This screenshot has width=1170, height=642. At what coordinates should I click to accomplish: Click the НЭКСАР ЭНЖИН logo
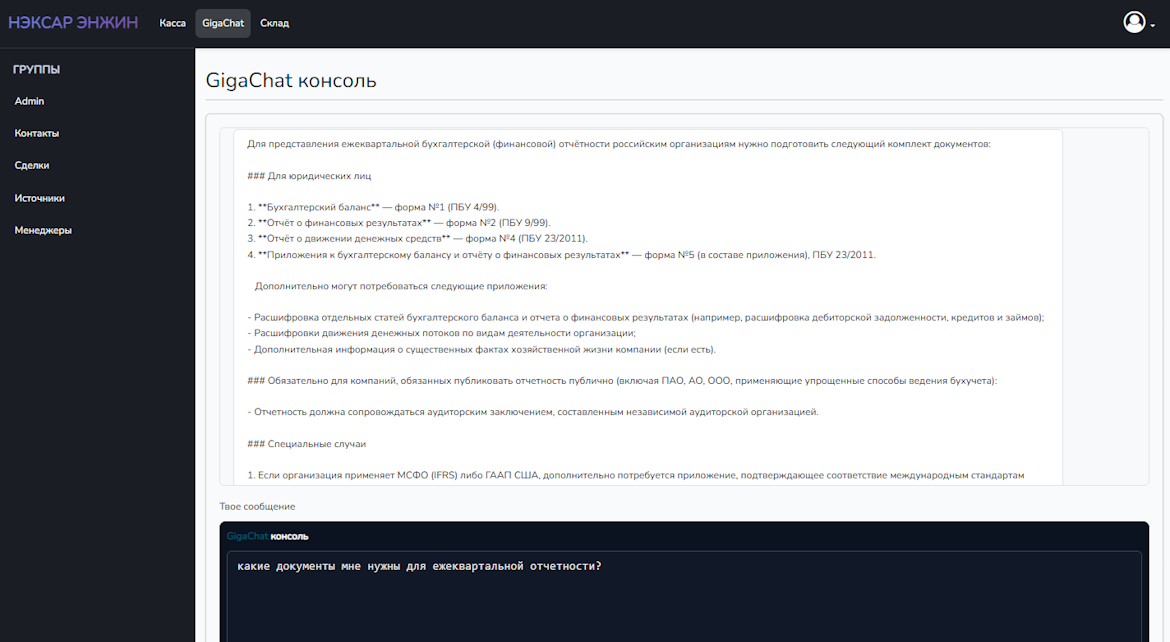73,23
